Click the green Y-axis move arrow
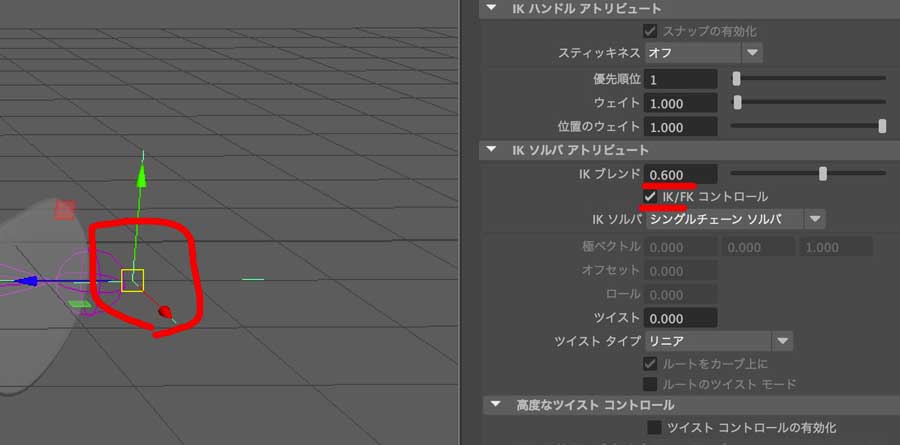Image resolution: width=900 pixels, height=445 pixels. [x=142, y=175]
